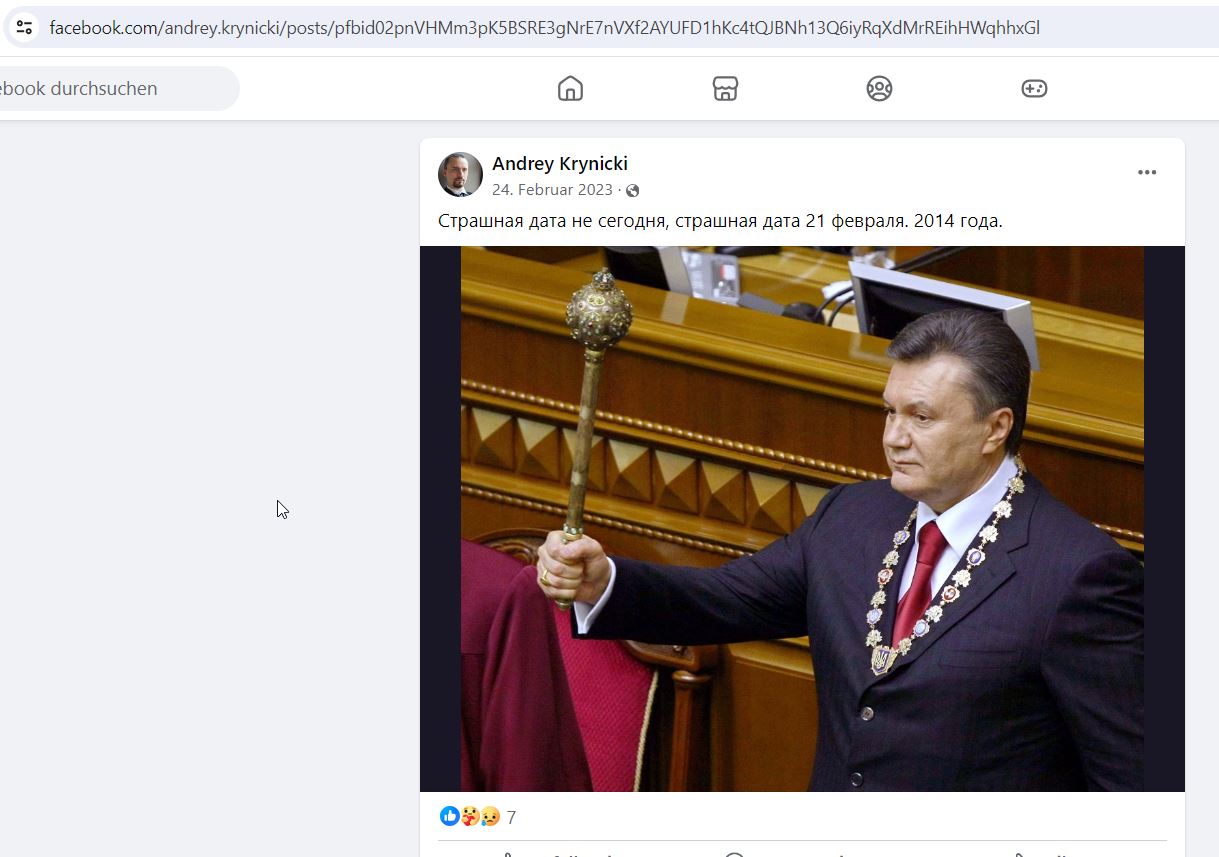Open the Groups icon in top navigation
1219x857 pixels.
point(879,88)
